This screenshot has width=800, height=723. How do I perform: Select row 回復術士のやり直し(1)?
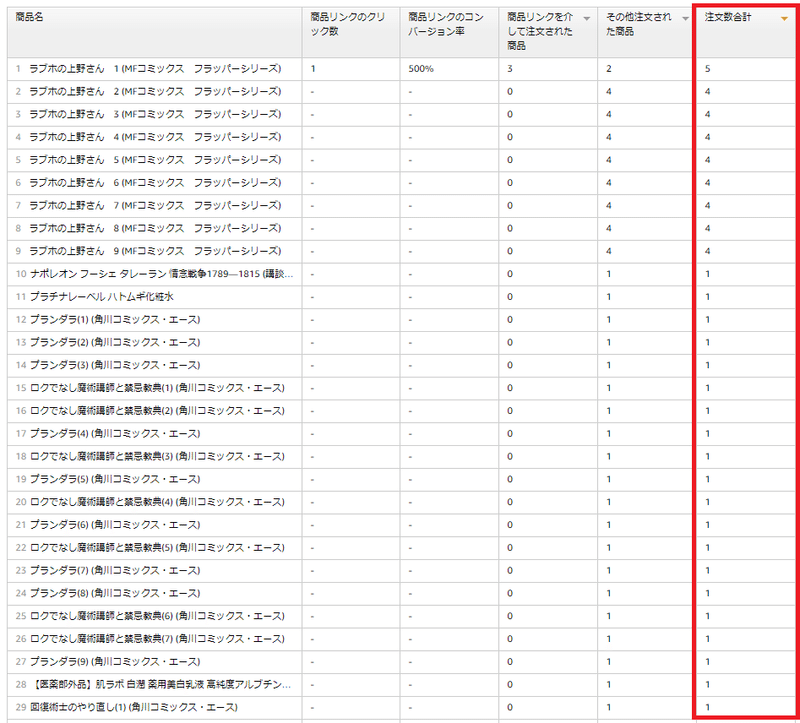pyautogui.click(x=401, y=707)
